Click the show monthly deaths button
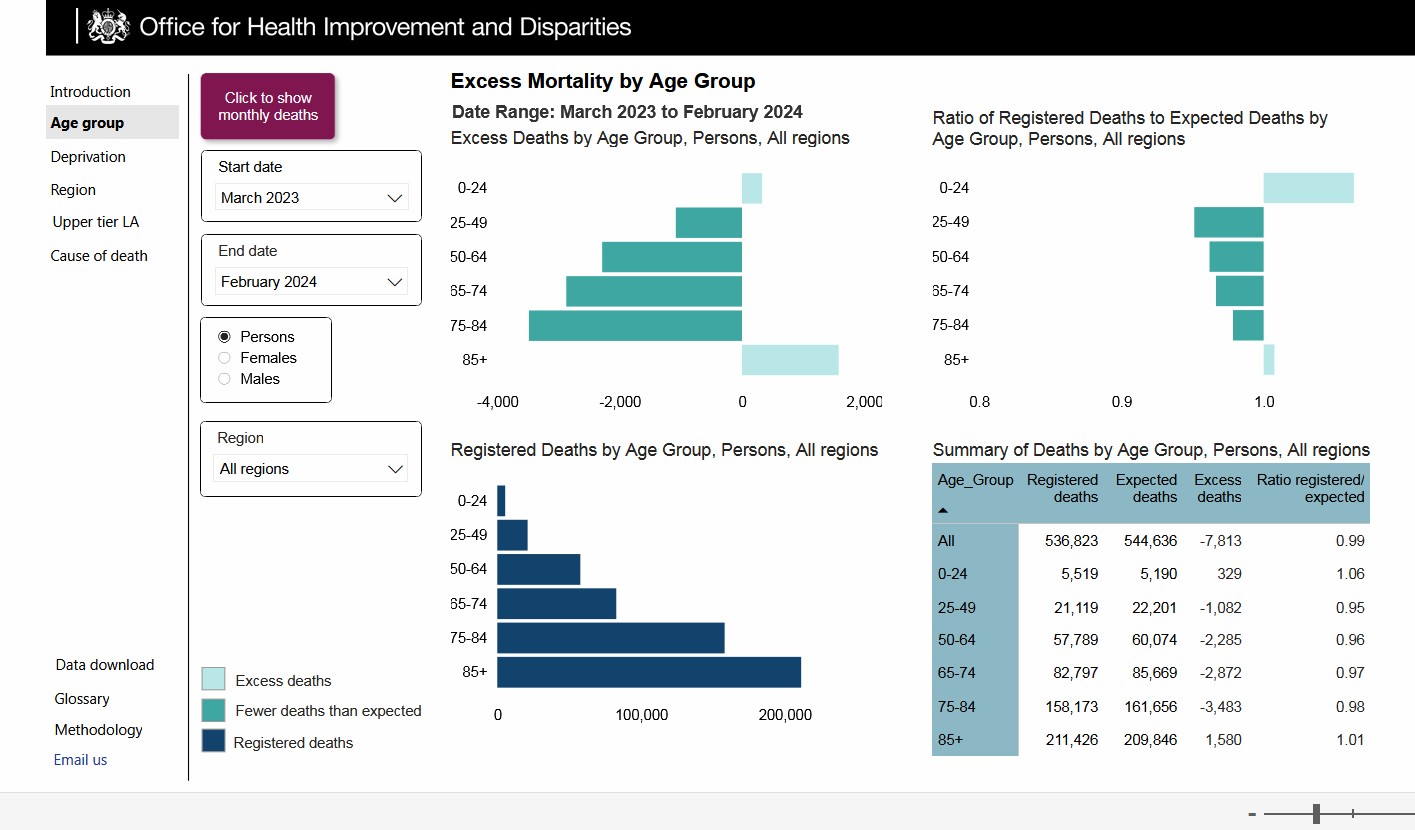 [268, 106]
